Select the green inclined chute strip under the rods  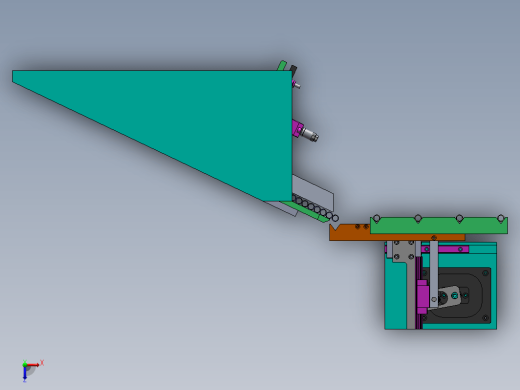(305, 211)
